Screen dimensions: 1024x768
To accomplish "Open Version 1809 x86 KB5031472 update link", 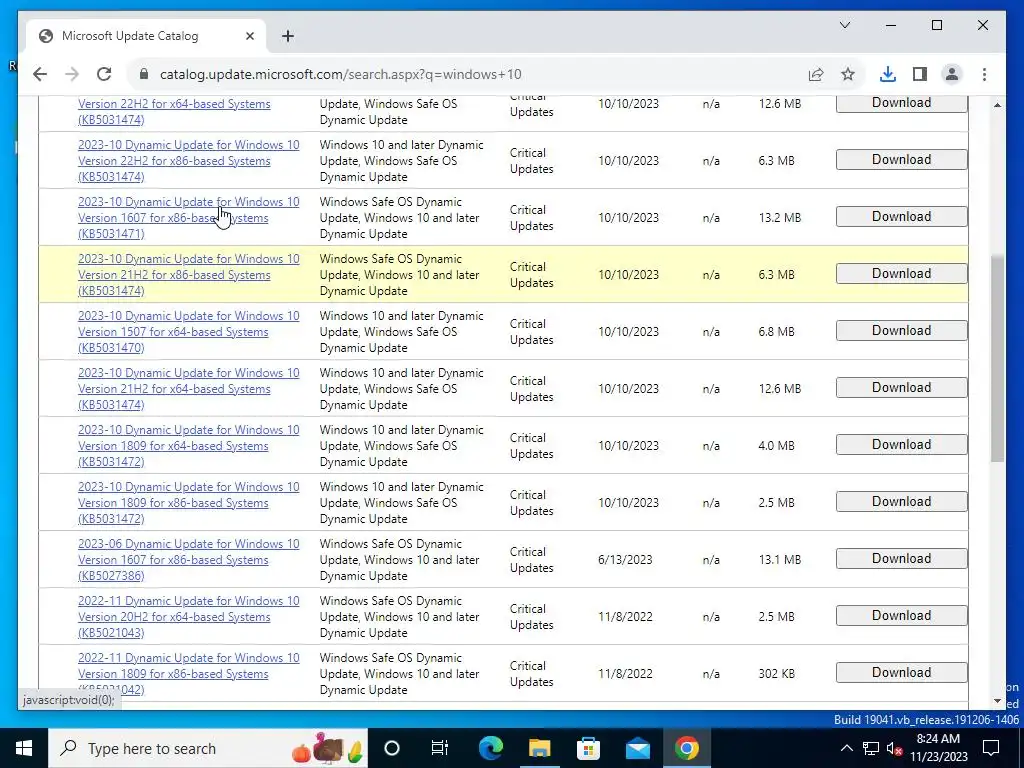I will pyautogui.click(x=189, y=502).
